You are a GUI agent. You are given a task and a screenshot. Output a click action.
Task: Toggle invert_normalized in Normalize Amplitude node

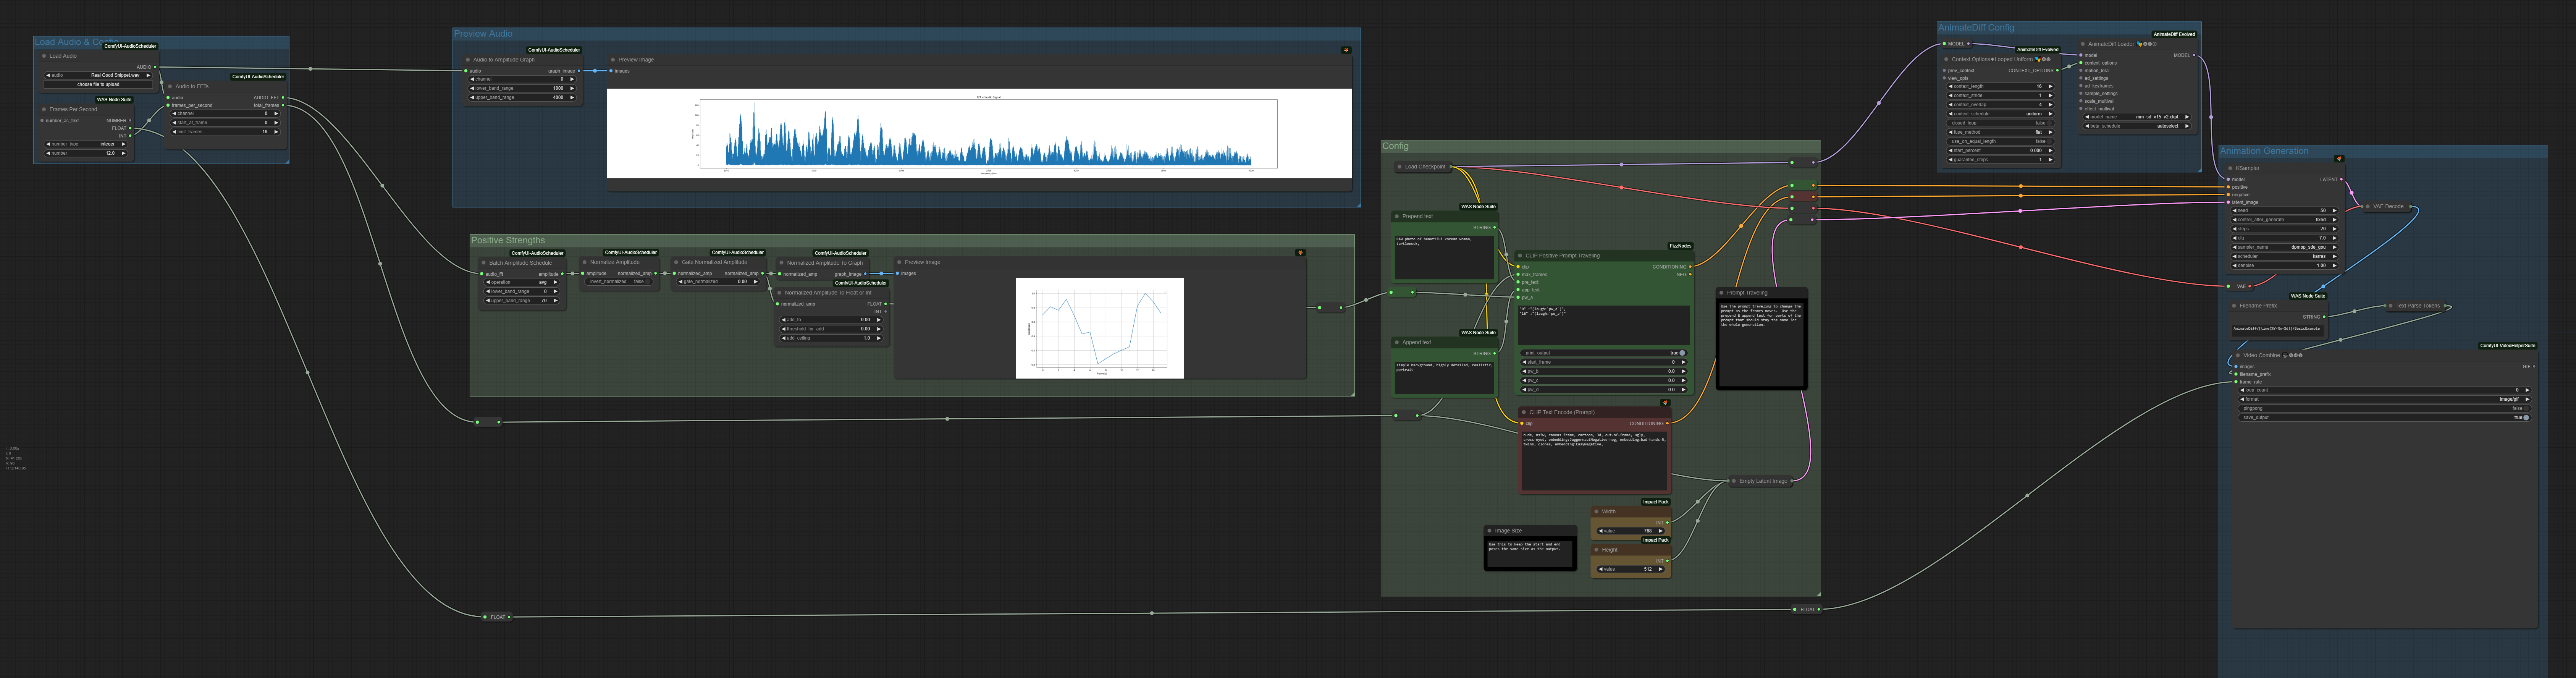click(619, 281)
